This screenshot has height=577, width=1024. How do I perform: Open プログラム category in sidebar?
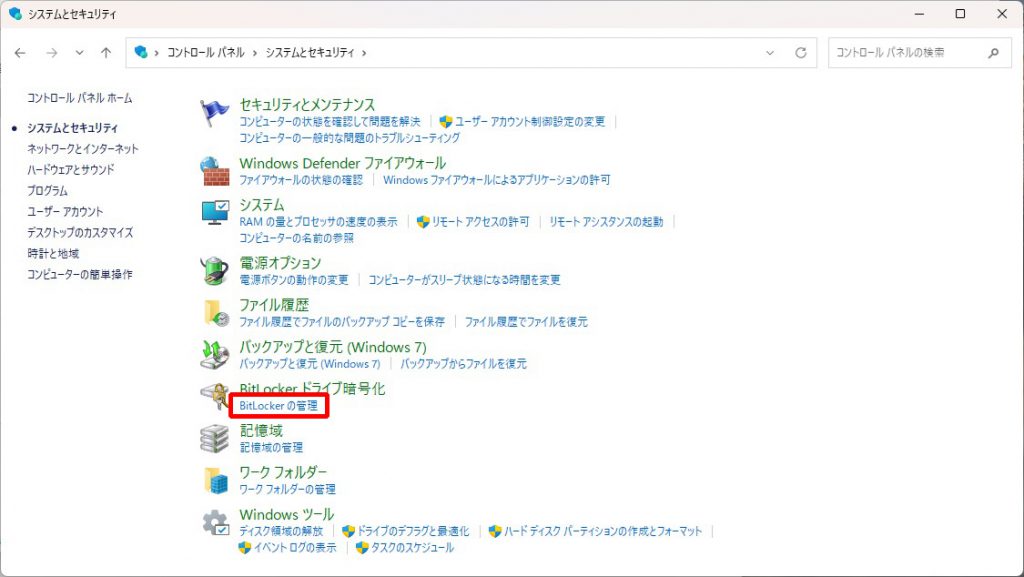pyautogui.click(x=47, y=191)
